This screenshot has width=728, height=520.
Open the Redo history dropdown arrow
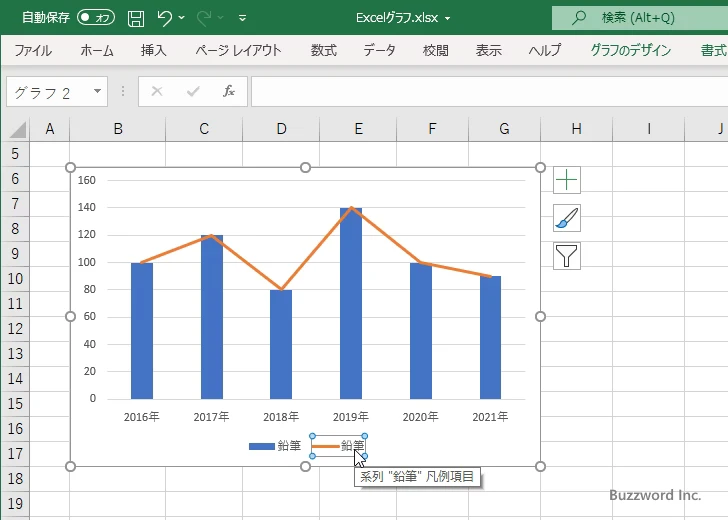pos(221,18)
